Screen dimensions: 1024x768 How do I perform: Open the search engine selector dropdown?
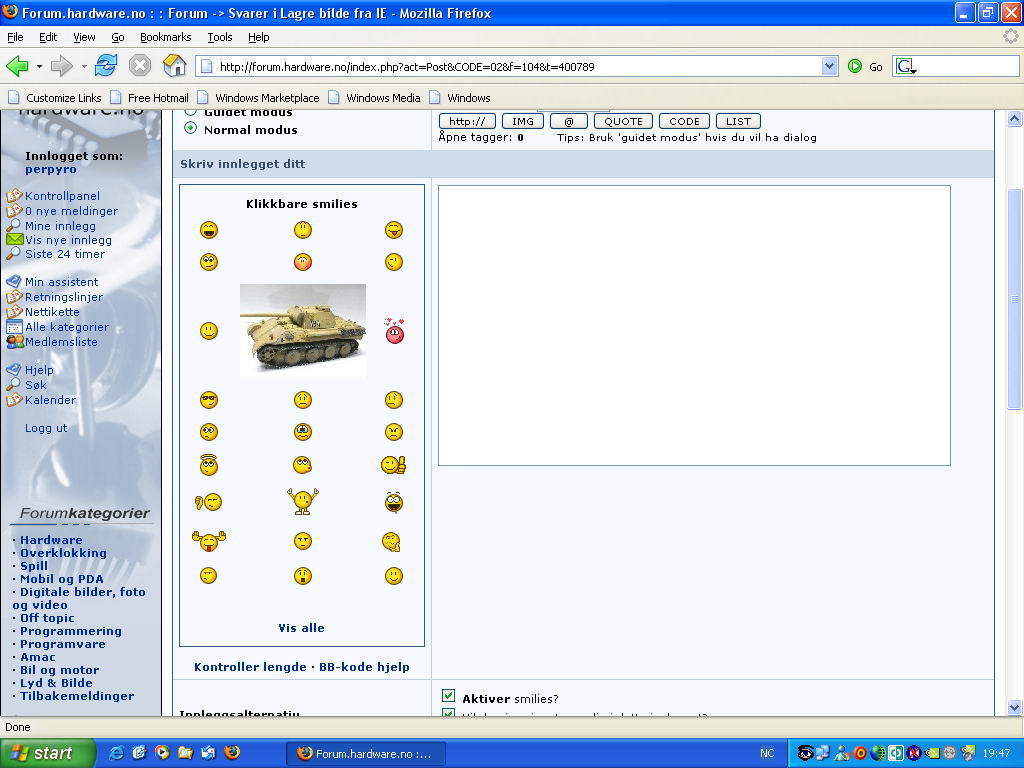coord(906,66)
